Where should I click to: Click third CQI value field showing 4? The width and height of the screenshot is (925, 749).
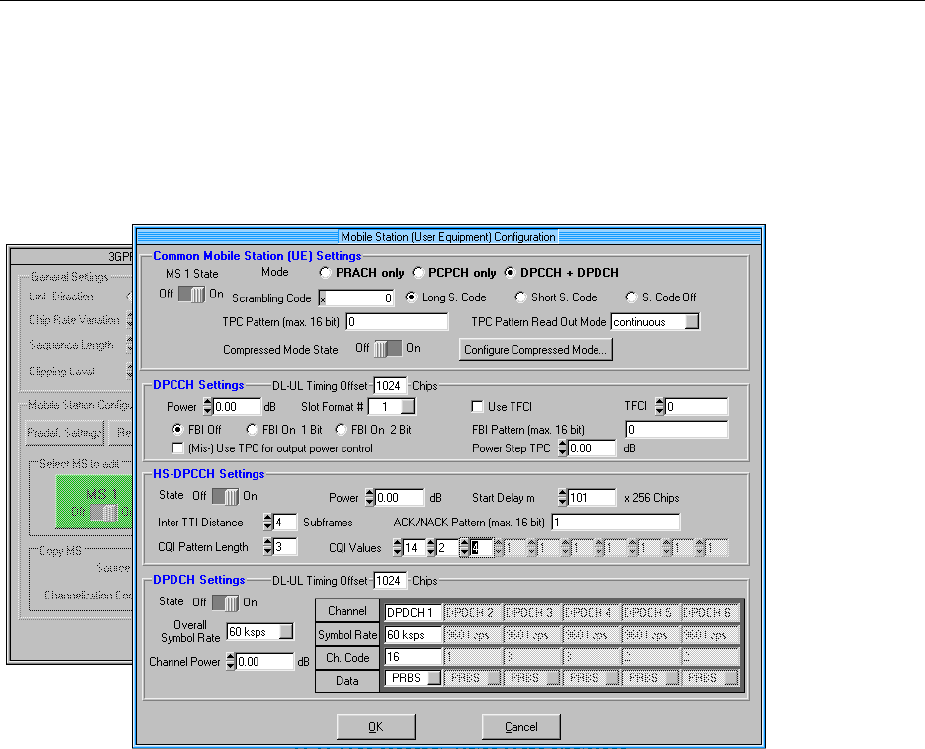coord(481,547)
